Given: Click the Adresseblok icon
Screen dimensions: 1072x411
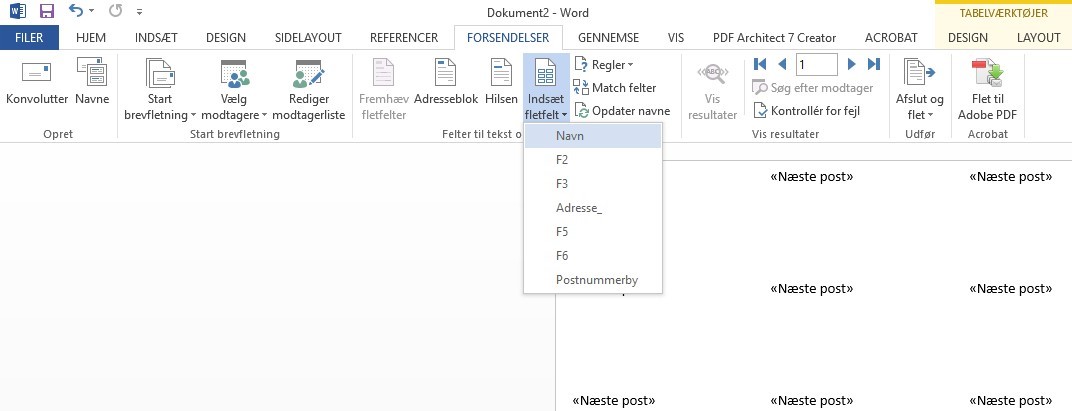Looking at the screenshot, I should pyautogui.click(x=446, y=72).
